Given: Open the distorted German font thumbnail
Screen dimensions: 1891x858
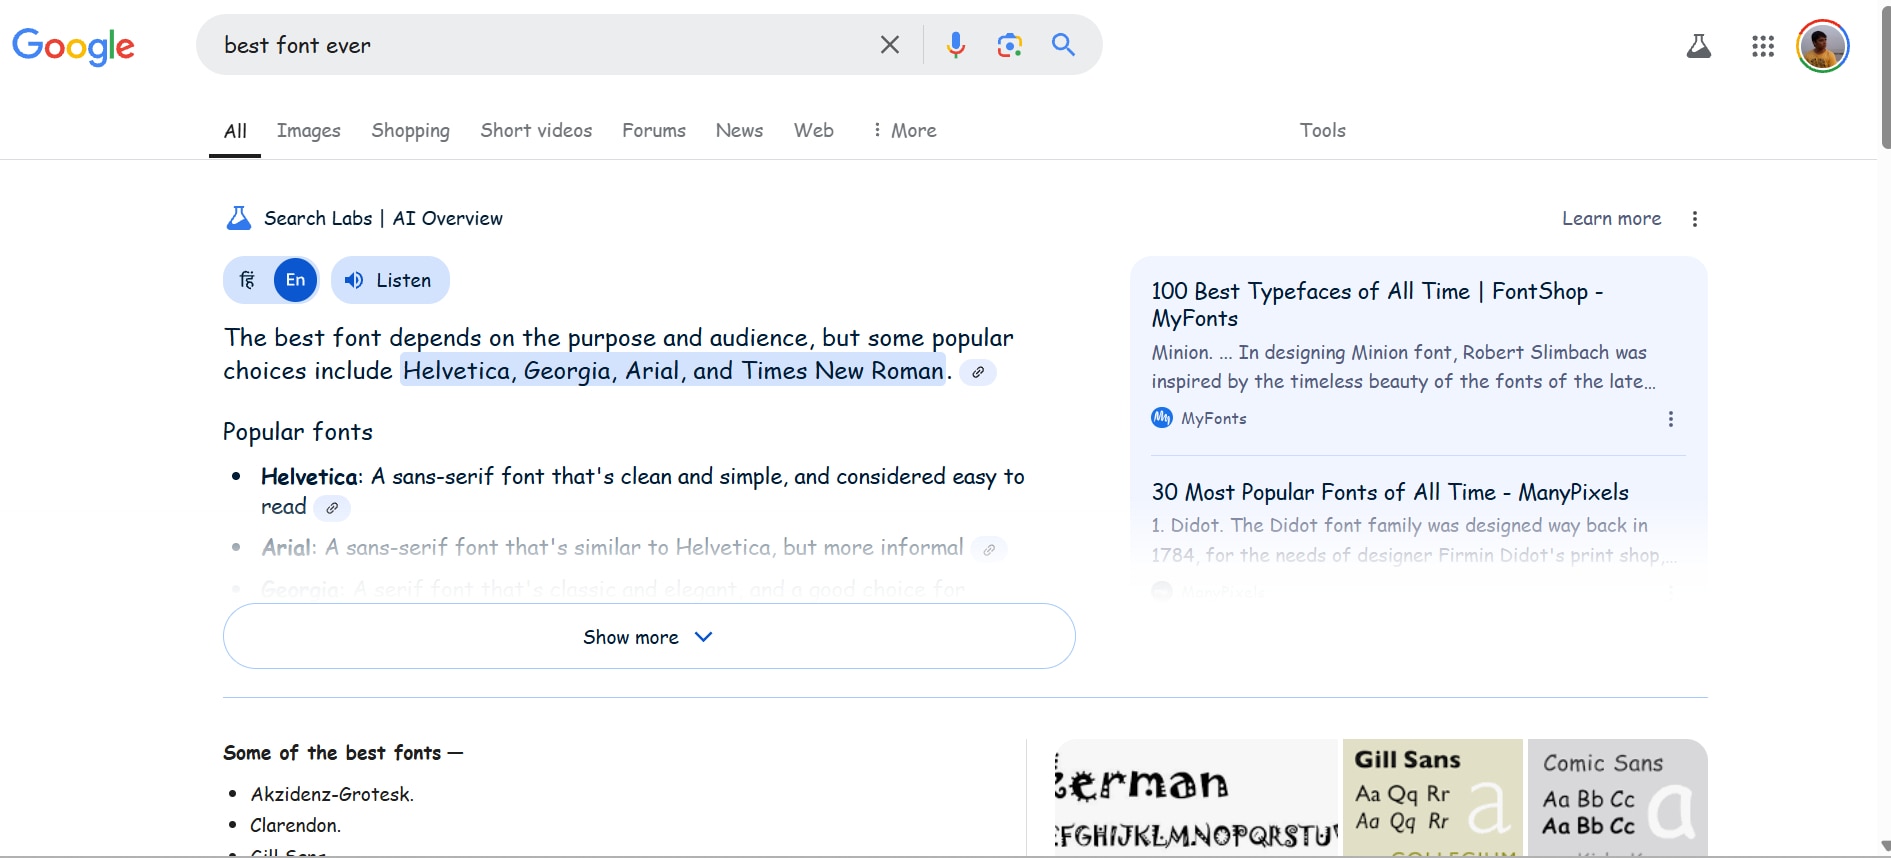Looking at the screenshot, I should [1196, 798].
